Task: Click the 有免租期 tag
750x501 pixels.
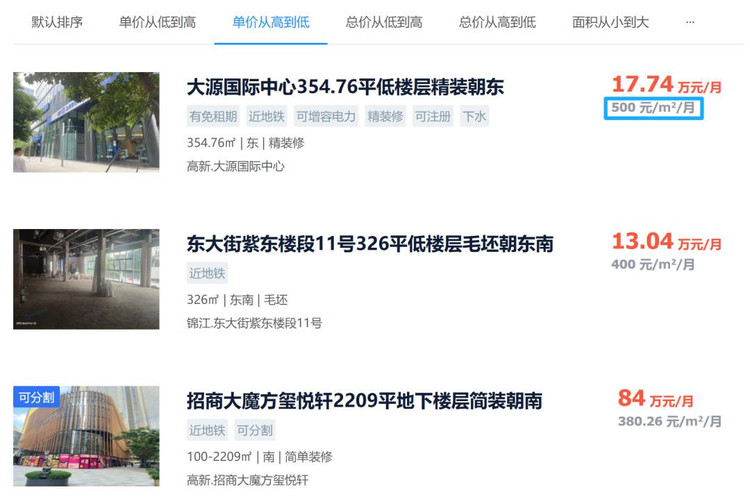Action: tap(213, 116)
